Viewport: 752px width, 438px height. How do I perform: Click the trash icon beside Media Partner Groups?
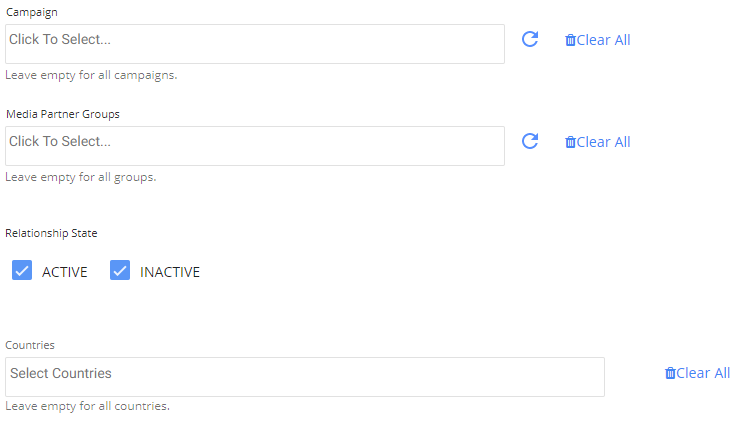click(x=570, y=142)
